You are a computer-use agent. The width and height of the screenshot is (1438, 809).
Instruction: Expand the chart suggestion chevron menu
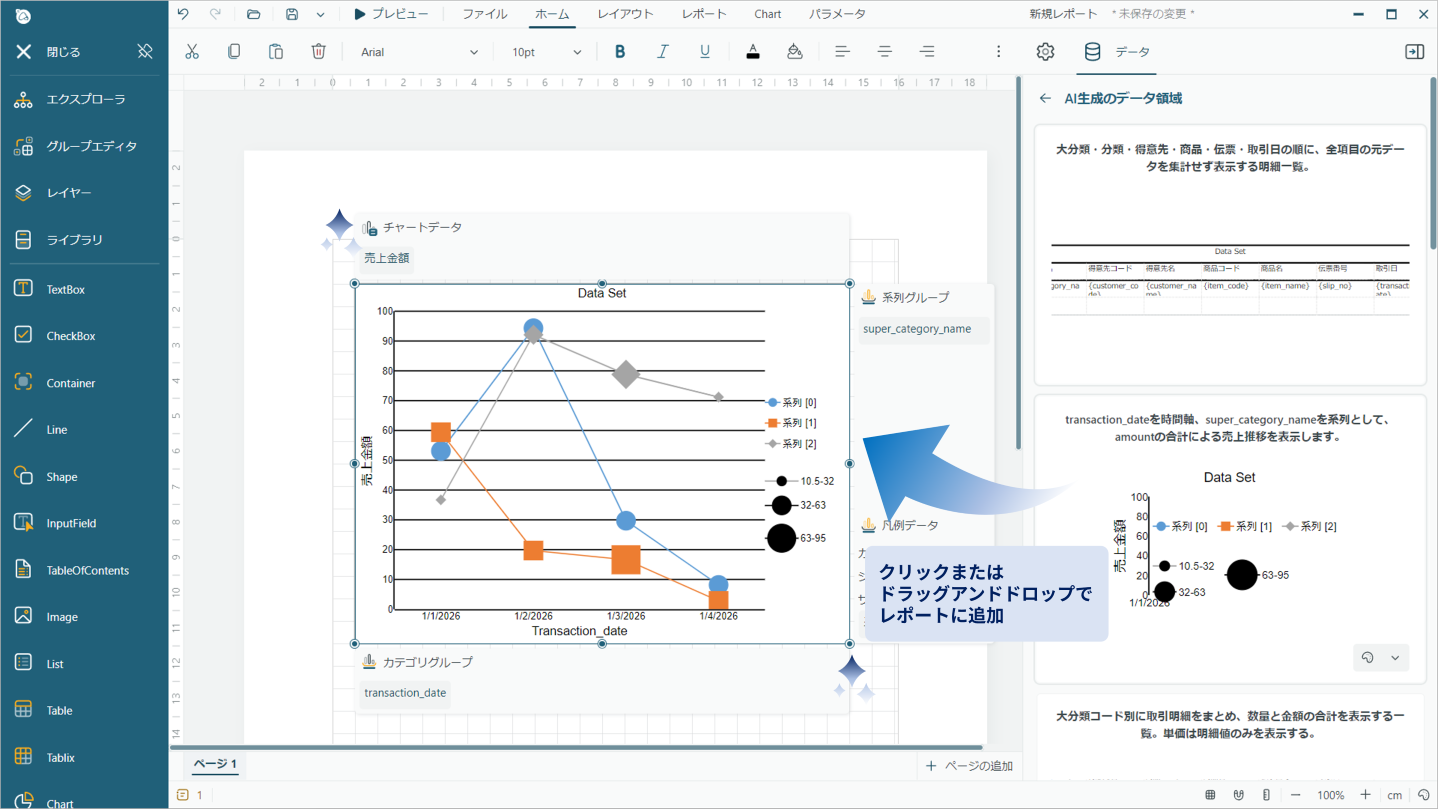coord(1395,657)
